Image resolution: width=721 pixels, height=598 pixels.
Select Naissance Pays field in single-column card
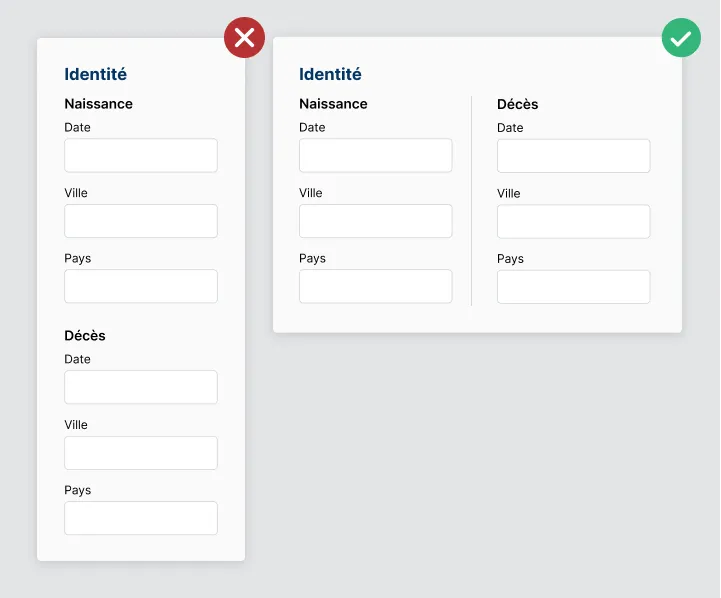click(141, 286)
